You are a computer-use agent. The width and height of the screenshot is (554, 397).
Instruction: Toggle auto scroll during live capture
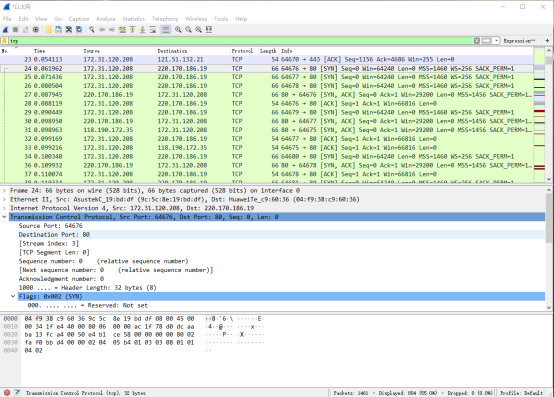coord(153,30)
